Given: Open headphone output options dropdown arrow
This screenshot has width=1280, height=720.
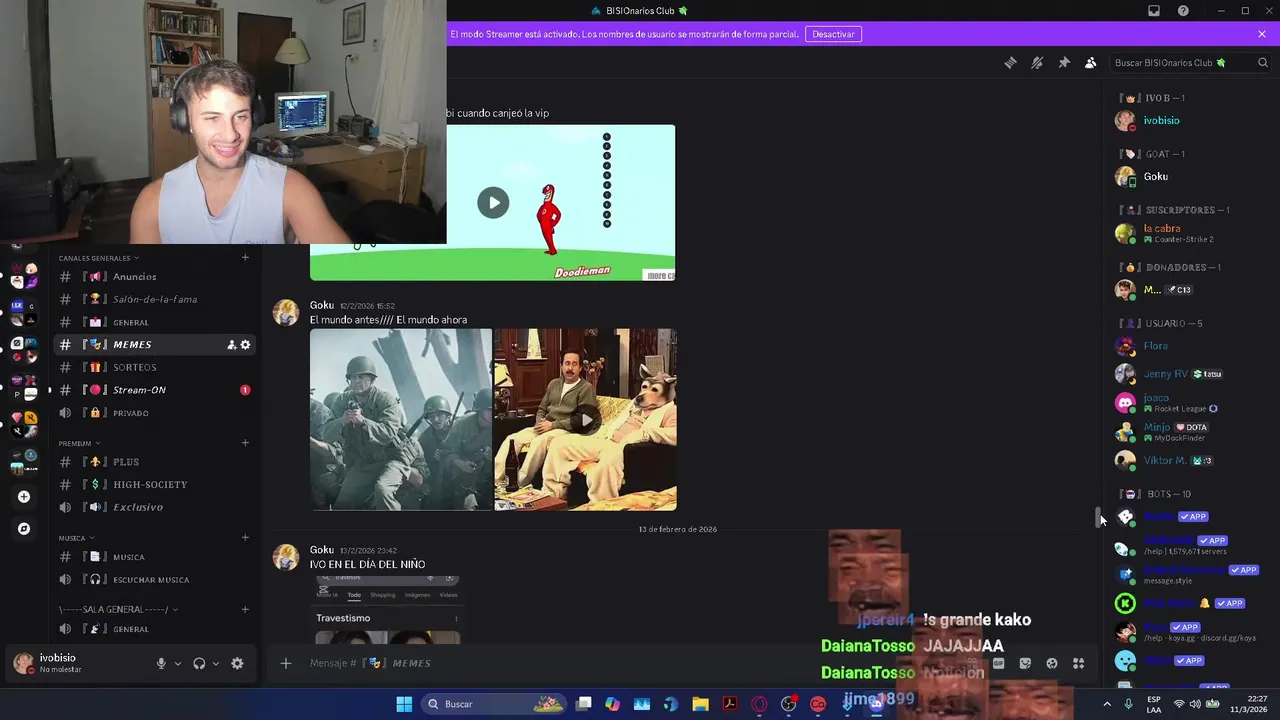Looking at the screenshot, I should pyautogui.click(x=215, y=663).
